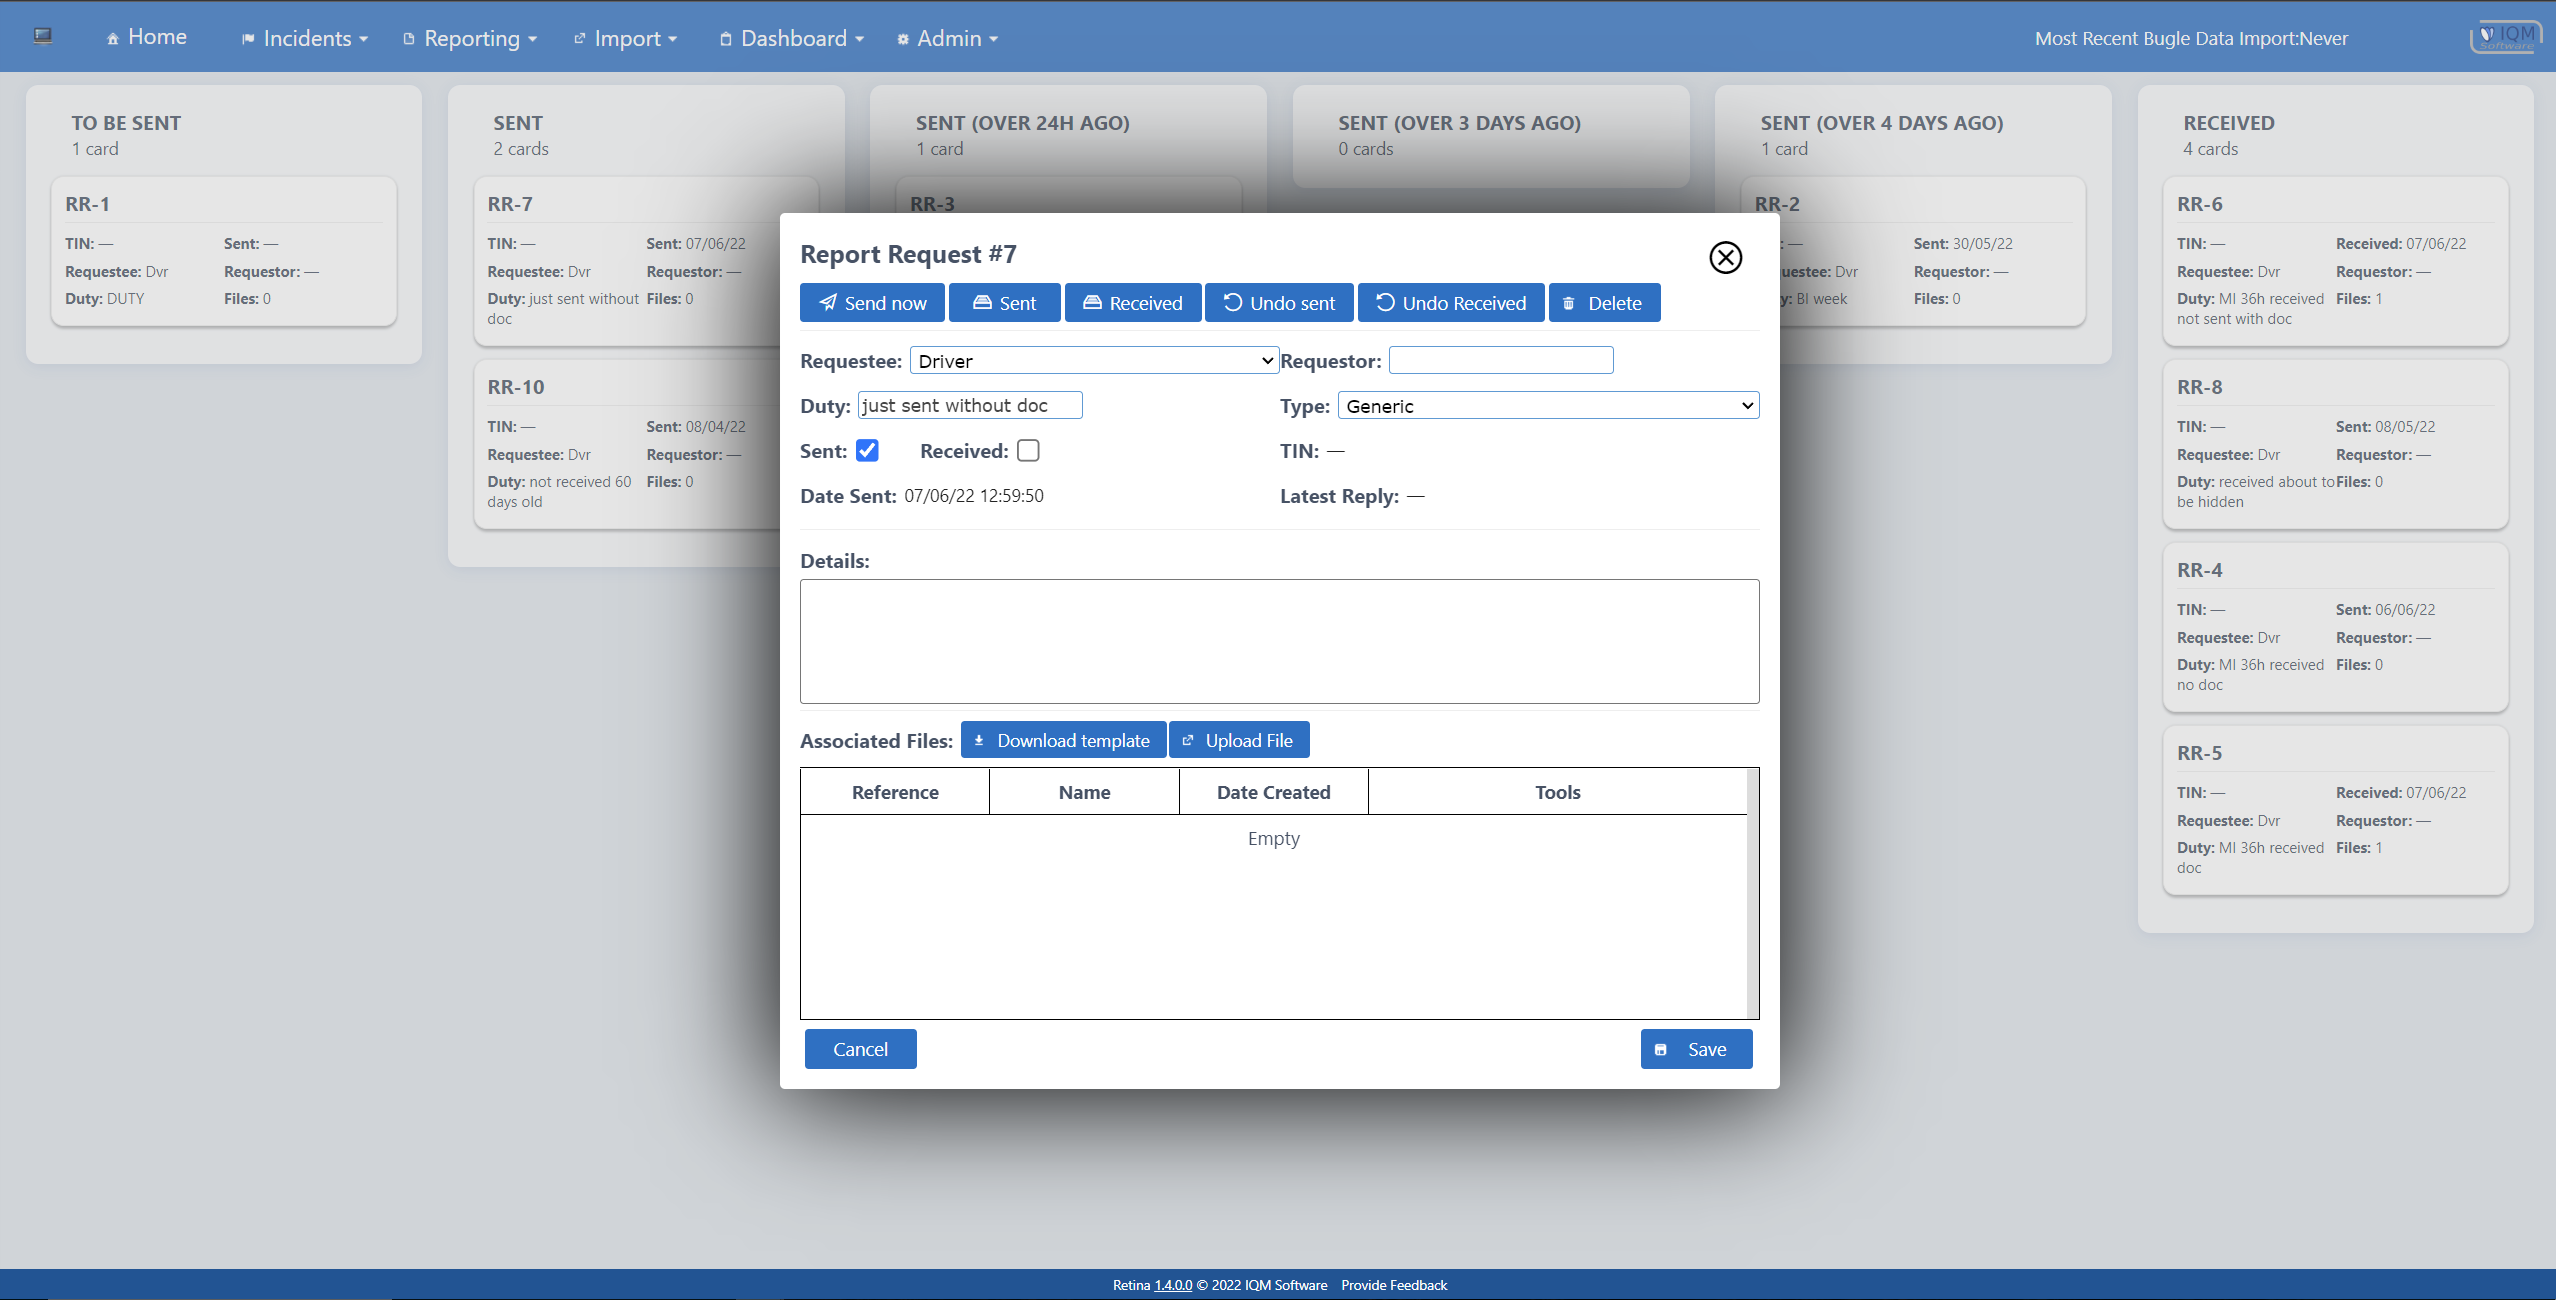Screen dimensions: 2556x1300
Task: Uncheck the Sent checkbox
Action: click(867, 451)
